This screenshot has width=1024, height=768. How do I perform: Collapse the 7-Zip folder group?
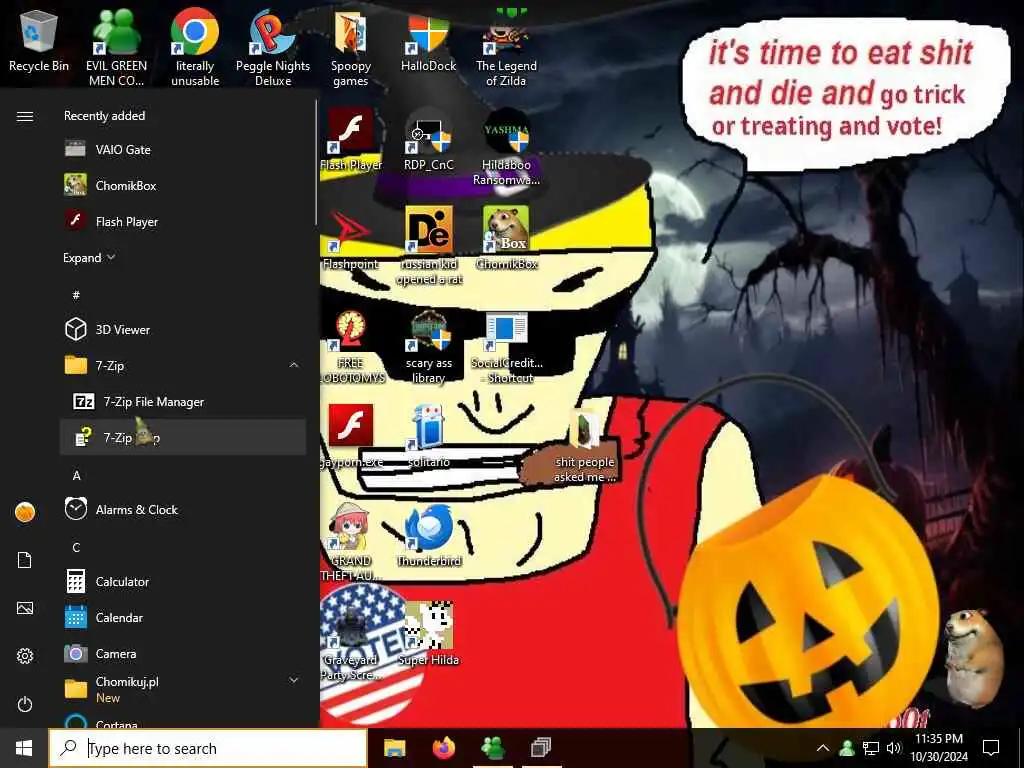[294, 365]
